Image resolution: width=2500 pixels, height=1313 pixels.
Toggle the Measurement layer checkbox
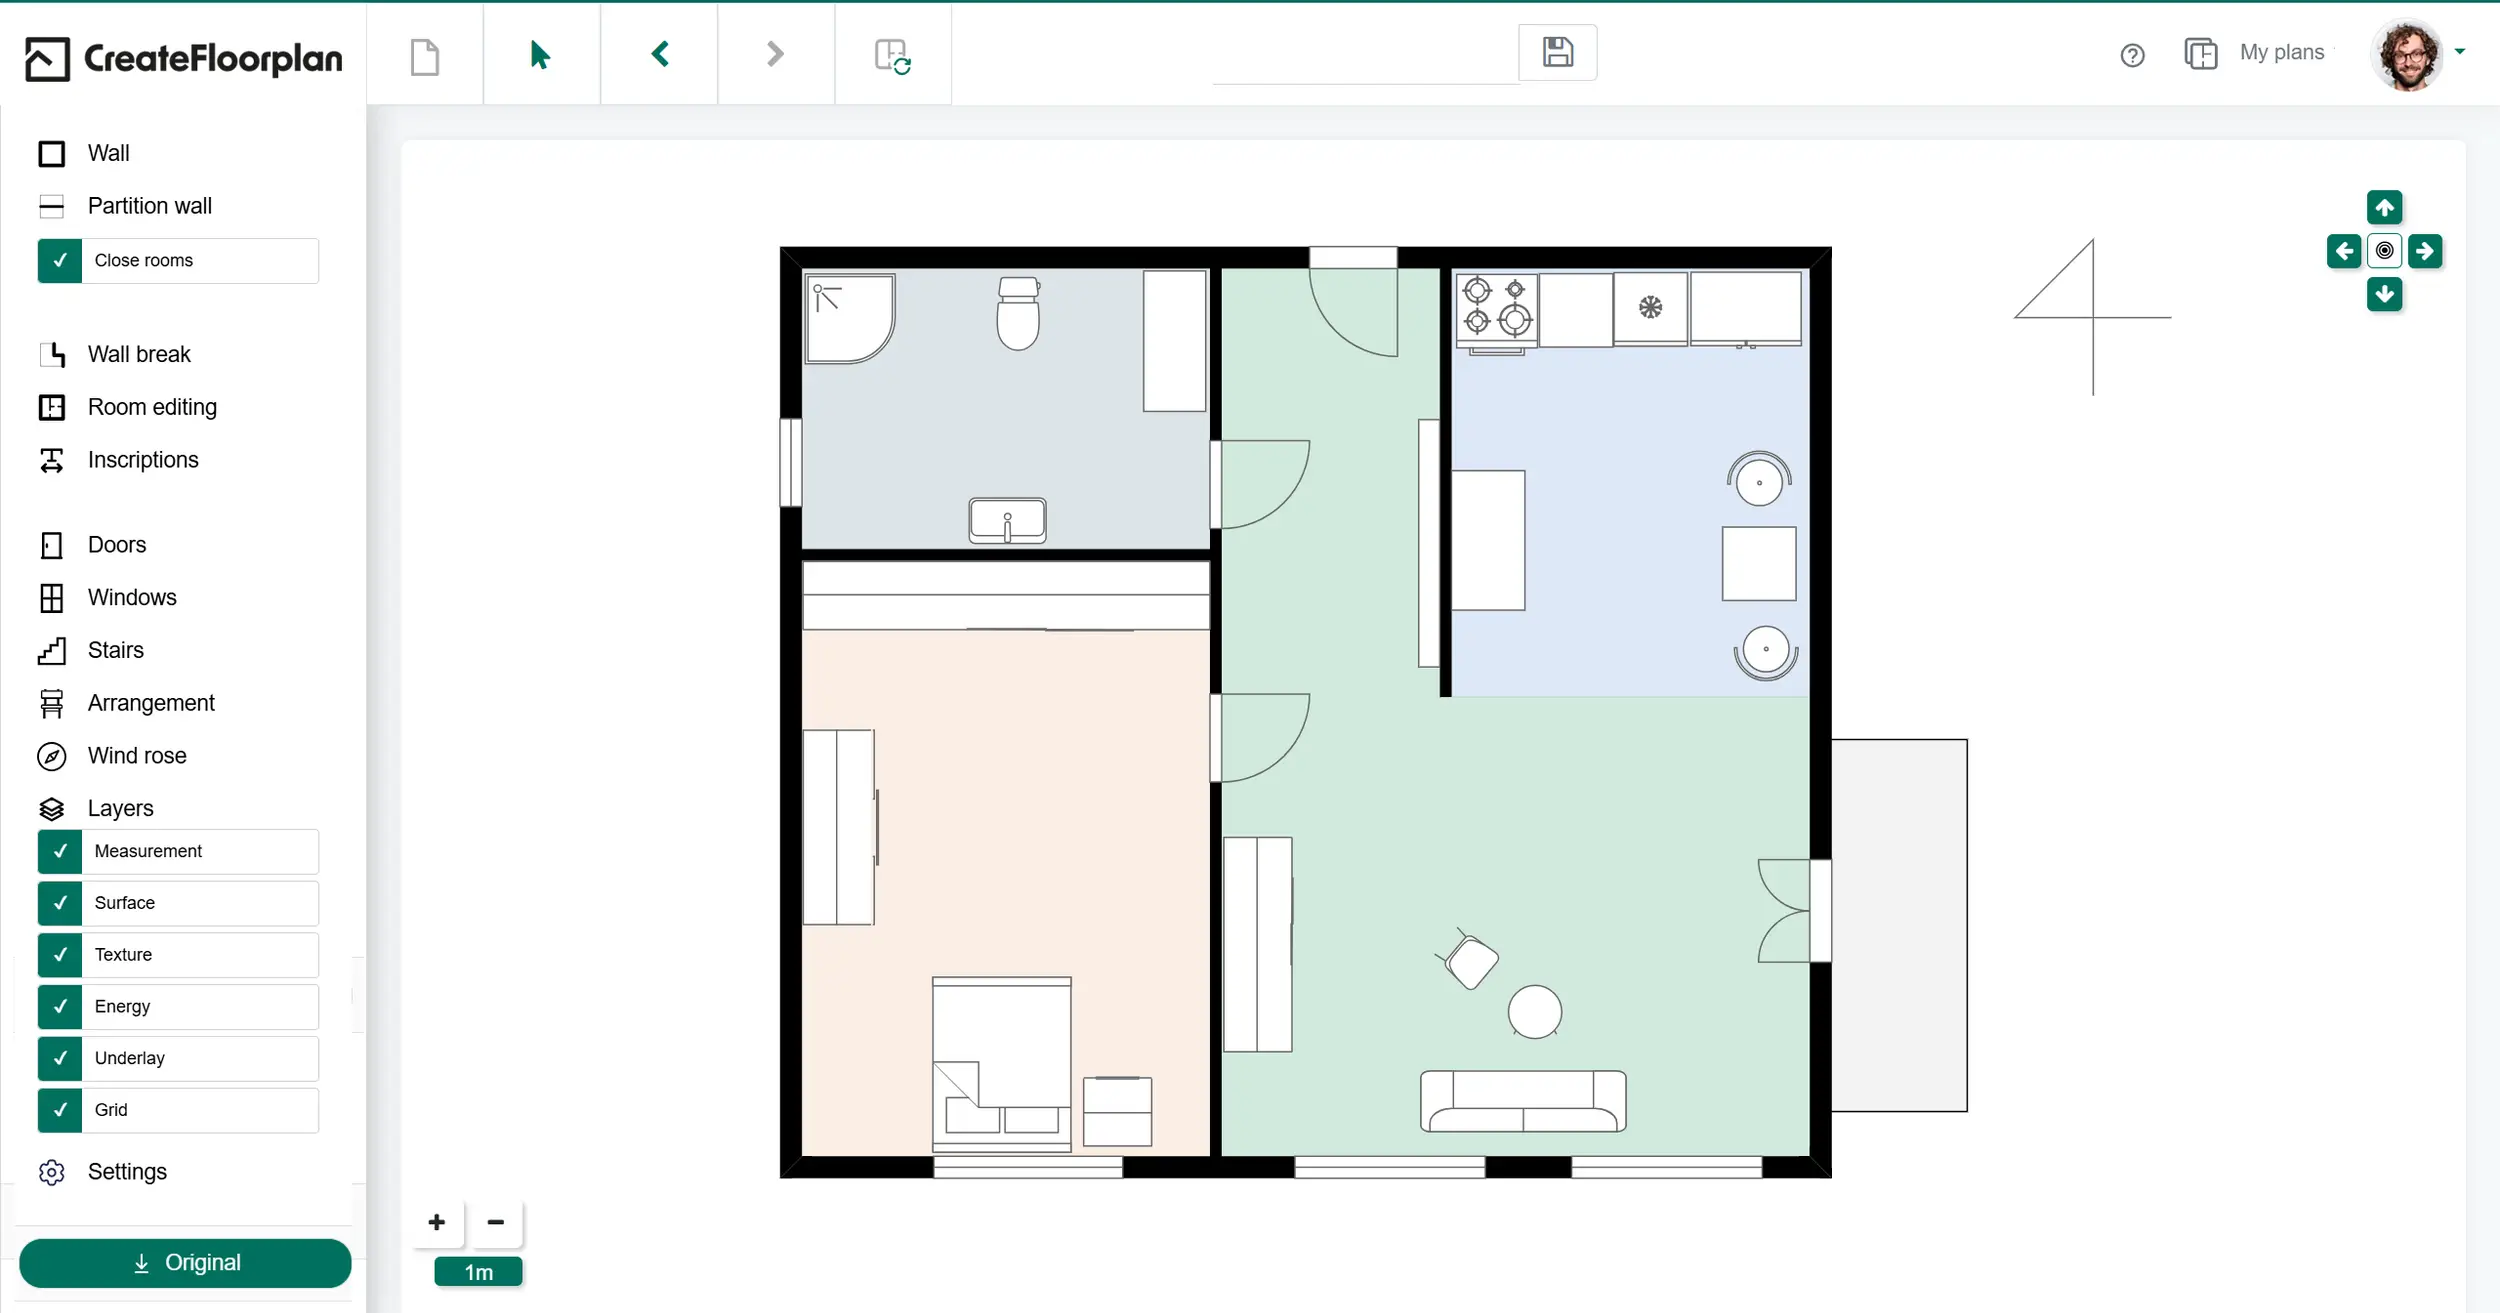coord(60,851)
